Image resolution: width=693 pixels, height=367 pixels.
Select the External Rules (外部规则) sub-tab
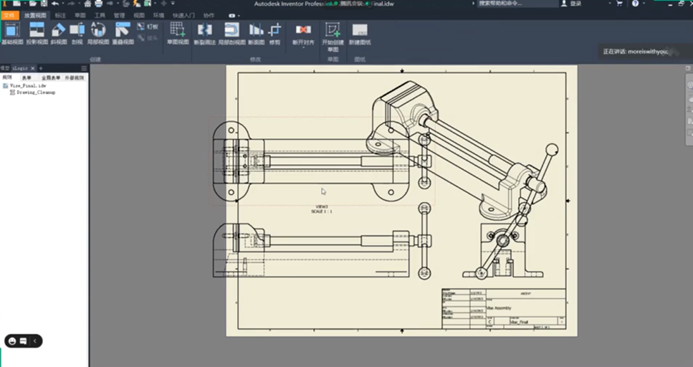pos(74,77)
